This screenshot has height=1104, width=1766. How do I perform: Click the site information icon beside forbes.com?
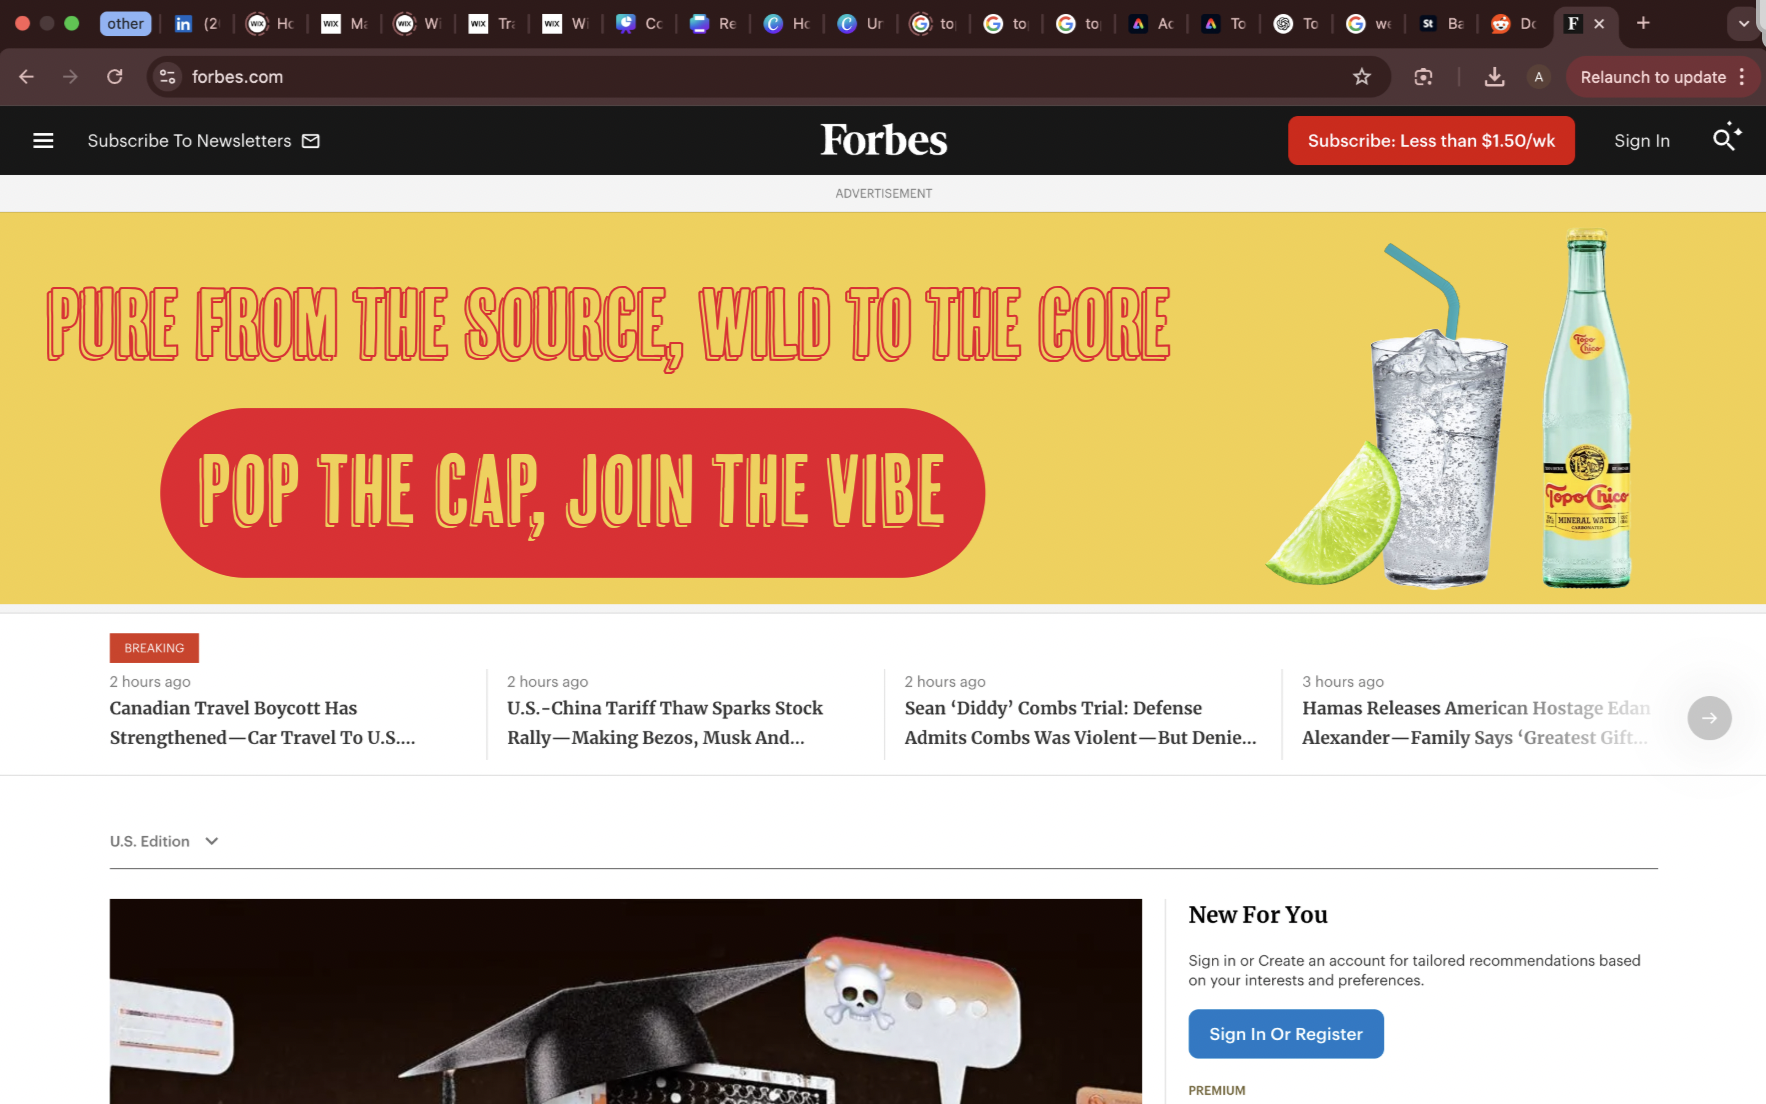pyautogui.click(x=167, y=77)
